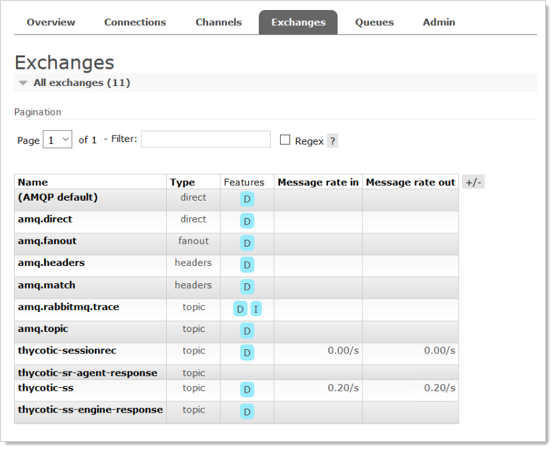Click the D badge for thycotic-sessionrec
Viewport: 554px width, 450px height.
pyautogui.click(x=247, y=353)
